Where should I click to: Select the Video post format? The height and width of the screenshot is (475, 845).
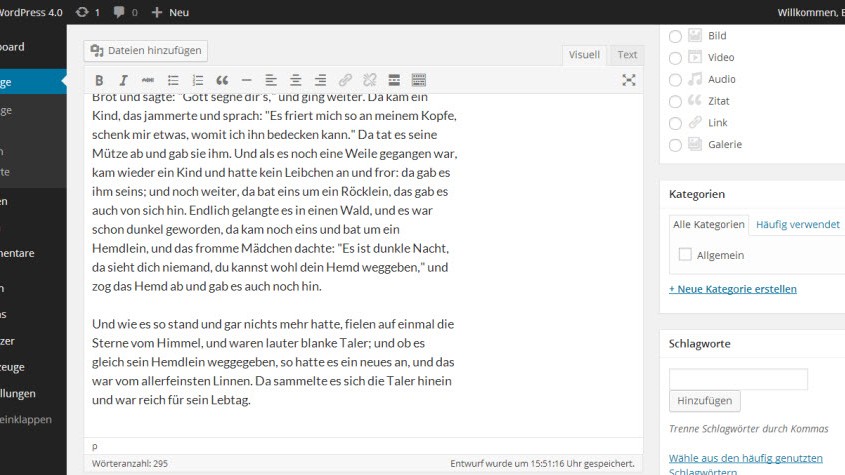tap(675, 58)
